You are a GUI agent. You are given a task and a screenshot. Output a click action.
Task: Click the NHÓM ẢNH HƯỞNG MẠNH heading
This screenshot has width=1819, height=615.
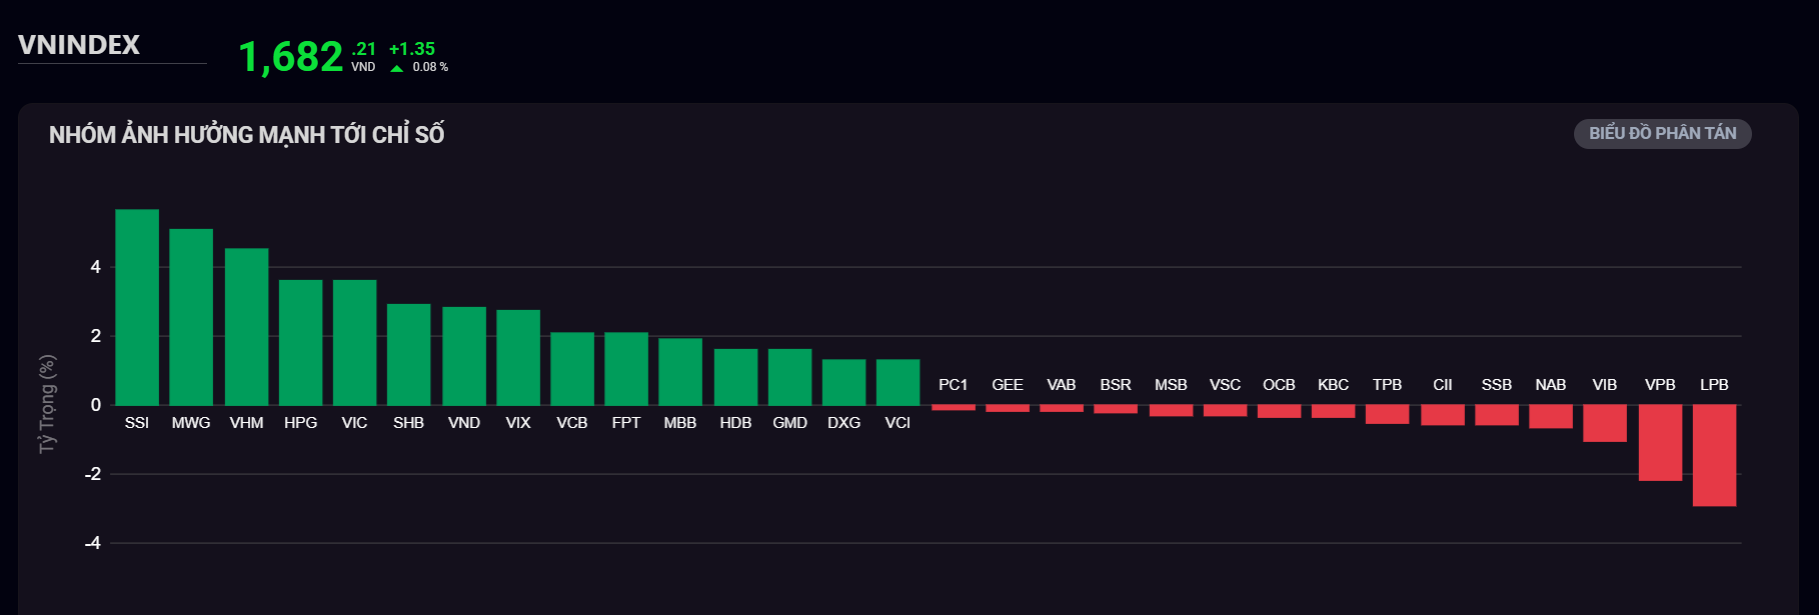point(247,135)
